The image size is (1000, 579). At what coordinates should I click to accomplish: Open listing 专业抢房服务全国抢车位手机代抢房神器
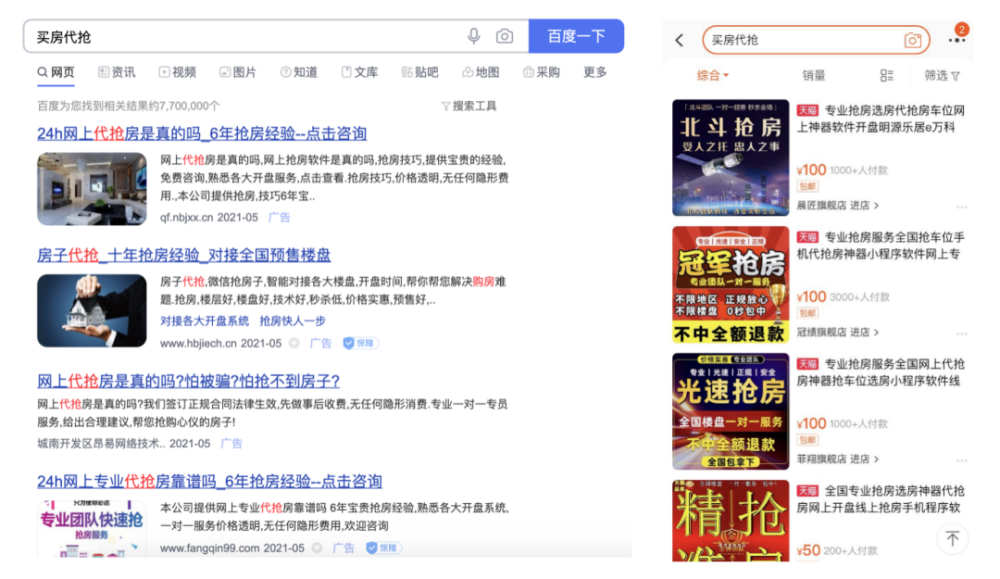pos(881,246)
